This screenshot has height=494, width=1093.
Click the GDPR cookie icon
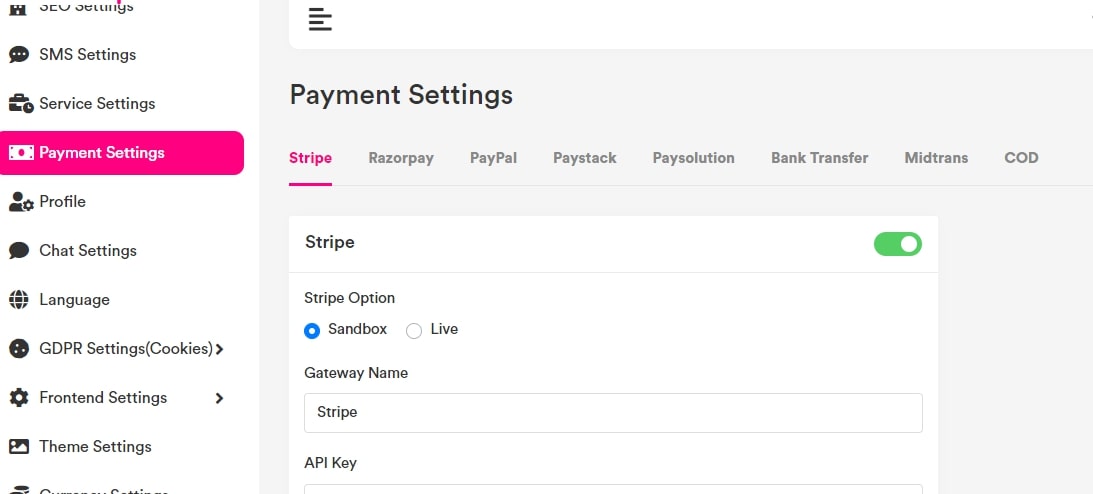click(19, 349)
